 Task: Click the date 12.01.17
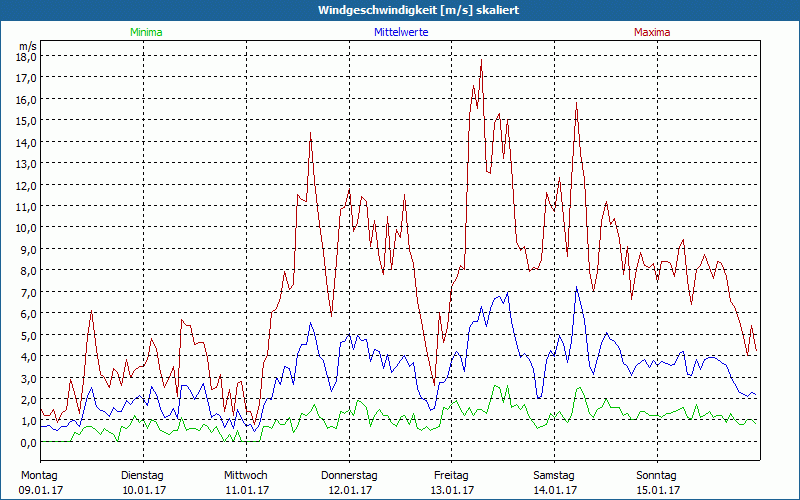click(x=349, y=490)
